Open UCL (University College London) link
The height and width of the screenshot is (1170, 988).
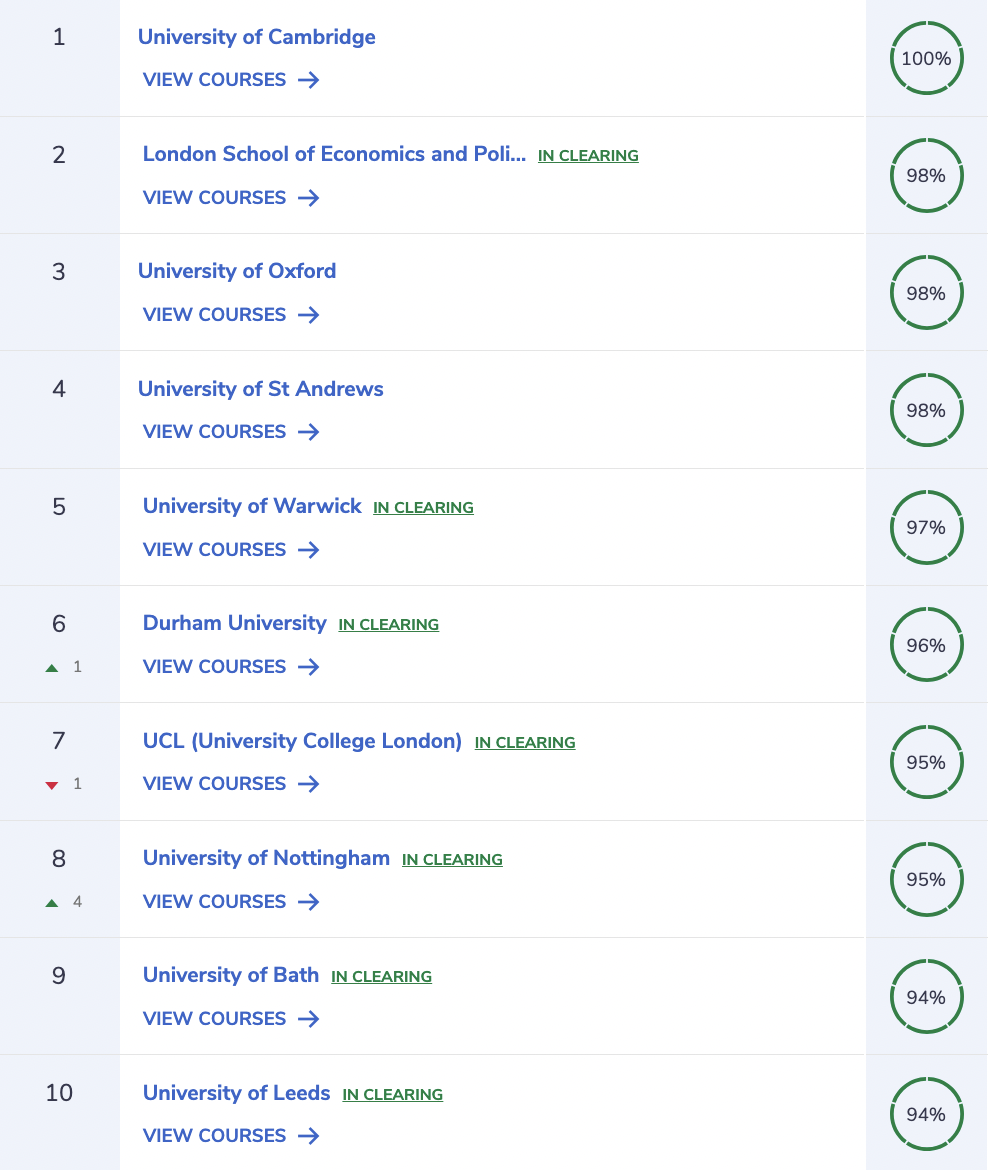point(302,741)
